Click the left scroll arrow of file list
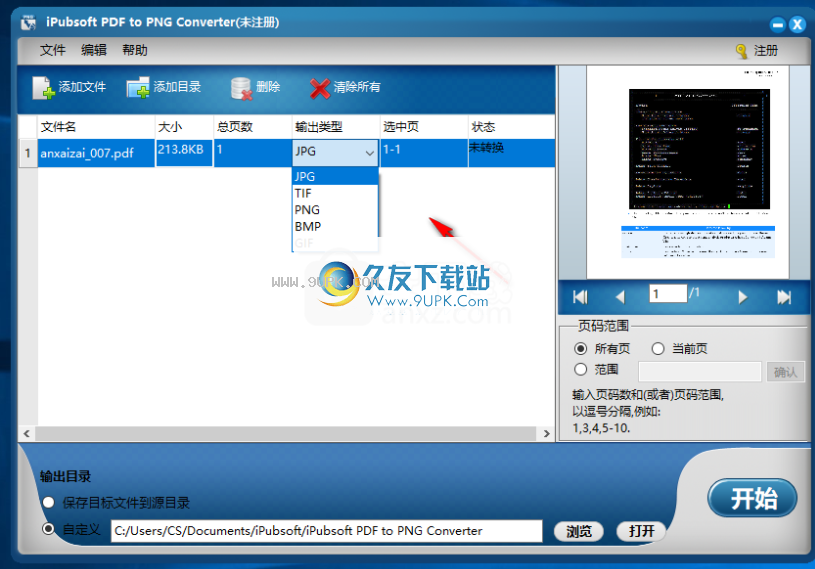 tap(27, 433)
